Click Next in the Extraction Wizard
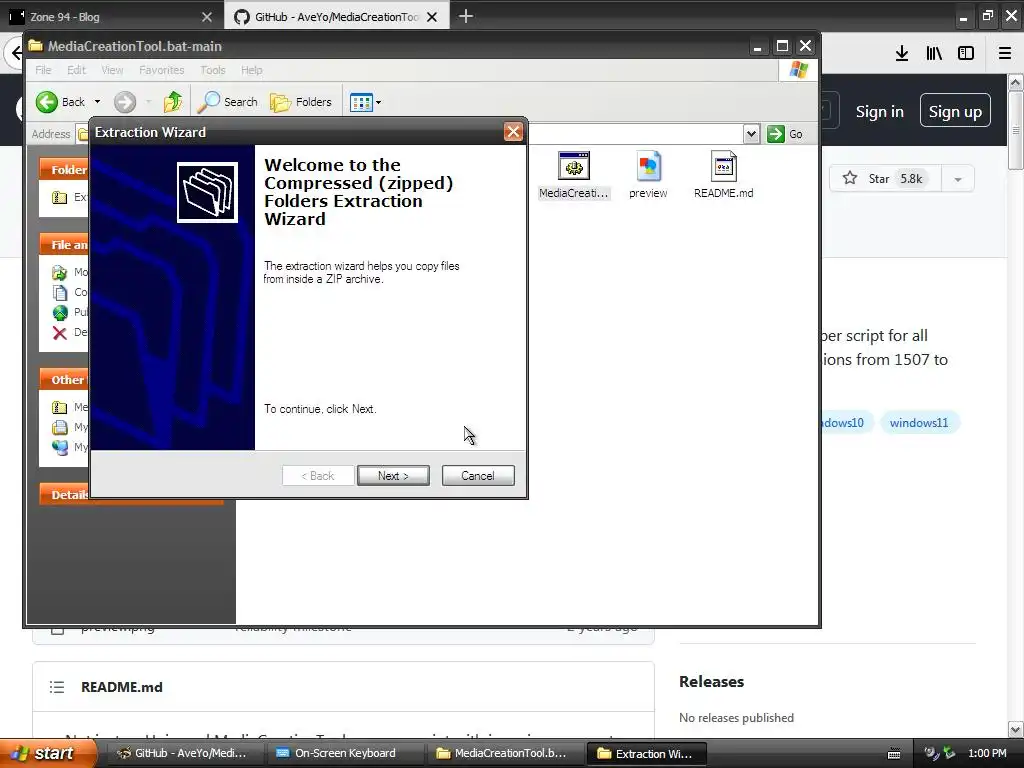 click(393, 475)
